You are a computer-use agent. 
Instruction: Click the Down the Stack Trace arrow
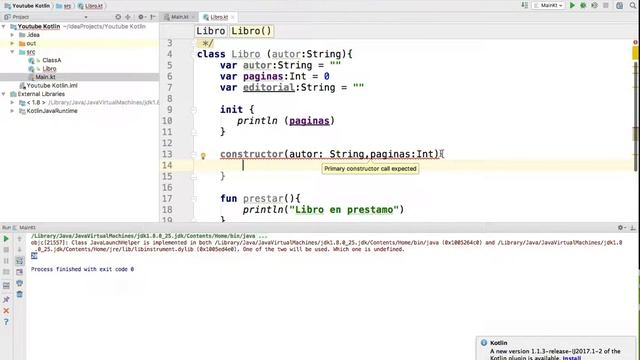(x=20, y=250)
